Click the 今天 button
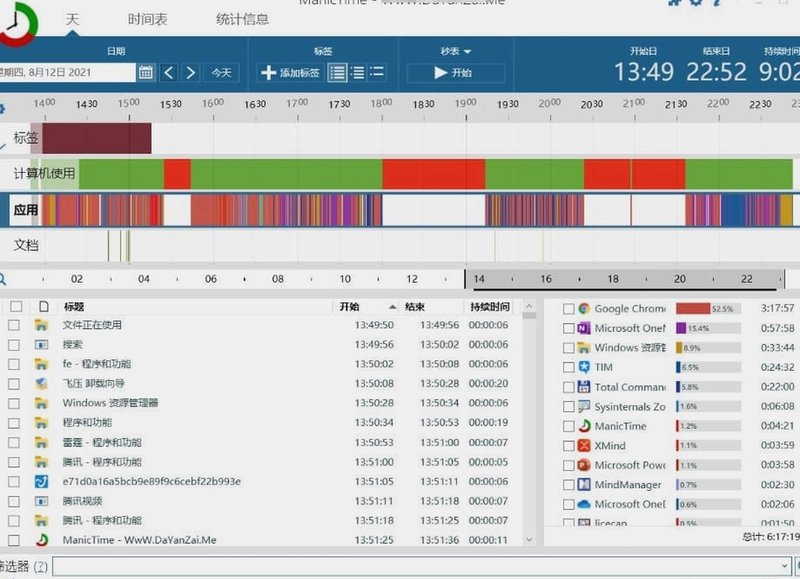 click(221, 72)
